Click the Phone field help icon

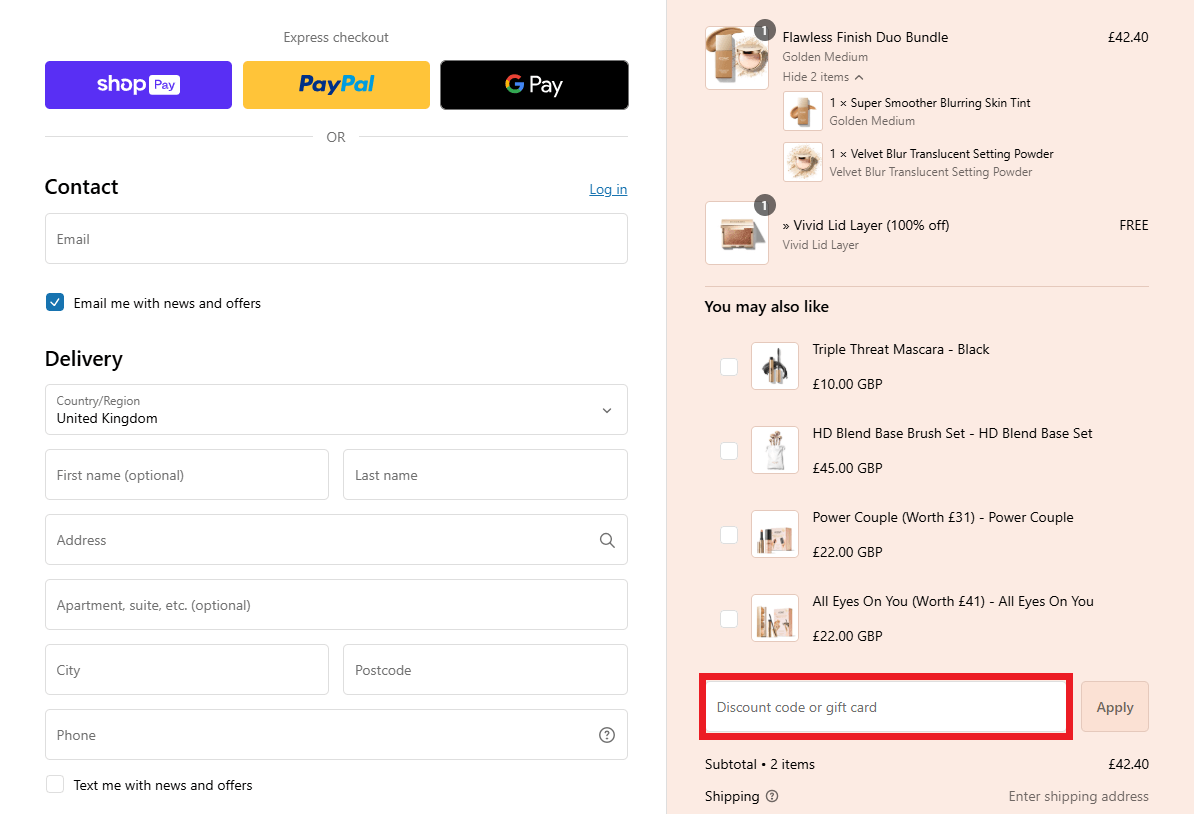coord(607,735)
